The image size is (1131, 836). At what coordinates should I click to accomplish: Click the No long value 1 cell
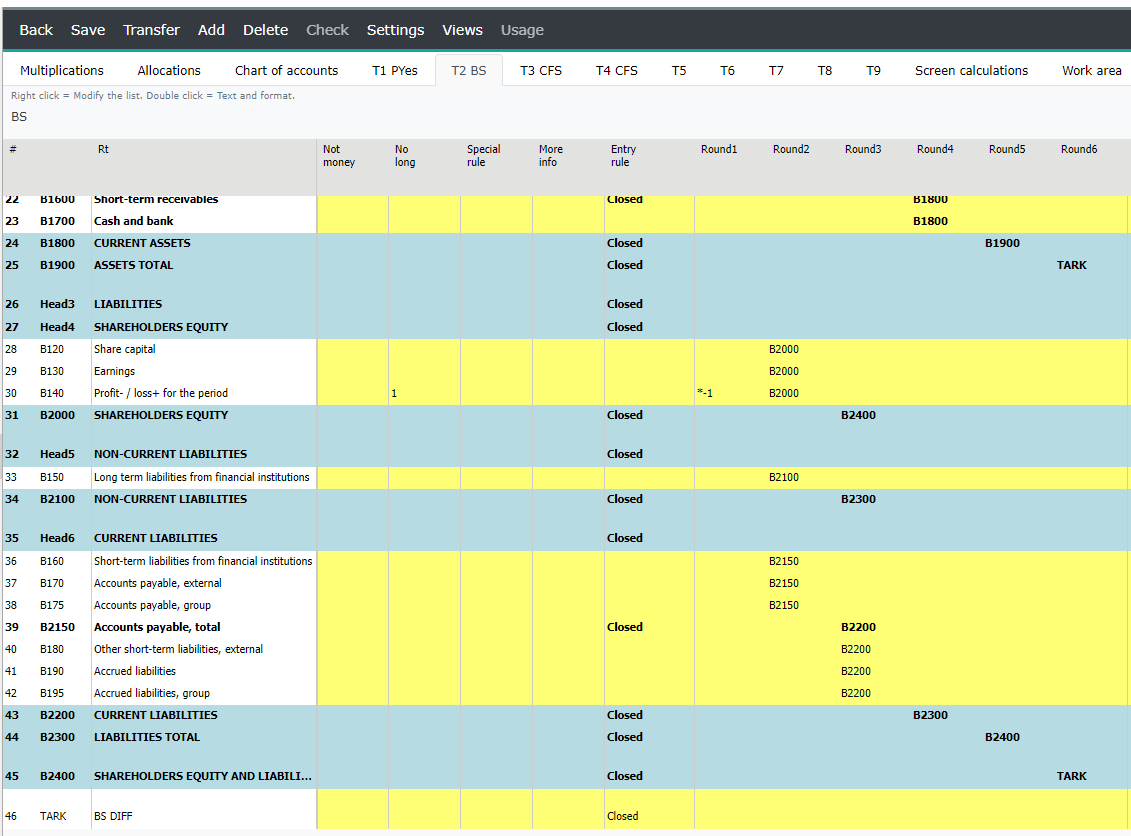click(394, 393)
